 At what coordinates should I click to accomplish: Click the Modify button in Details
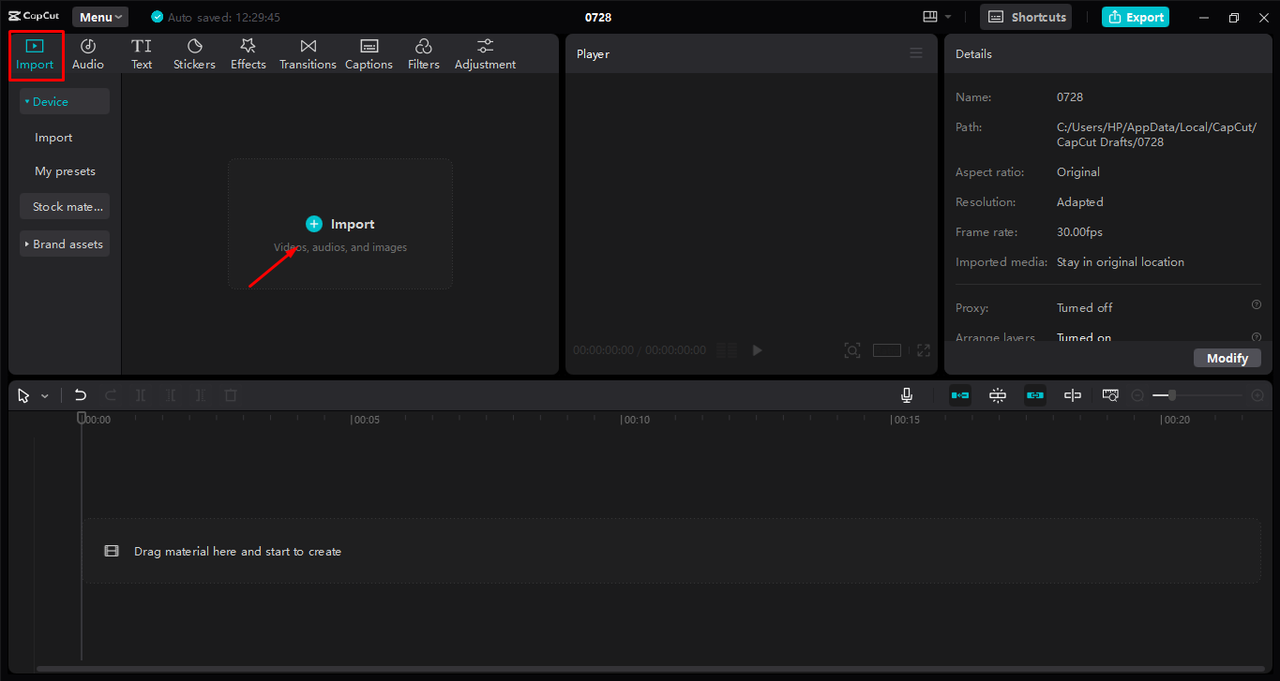point(1227,358)
